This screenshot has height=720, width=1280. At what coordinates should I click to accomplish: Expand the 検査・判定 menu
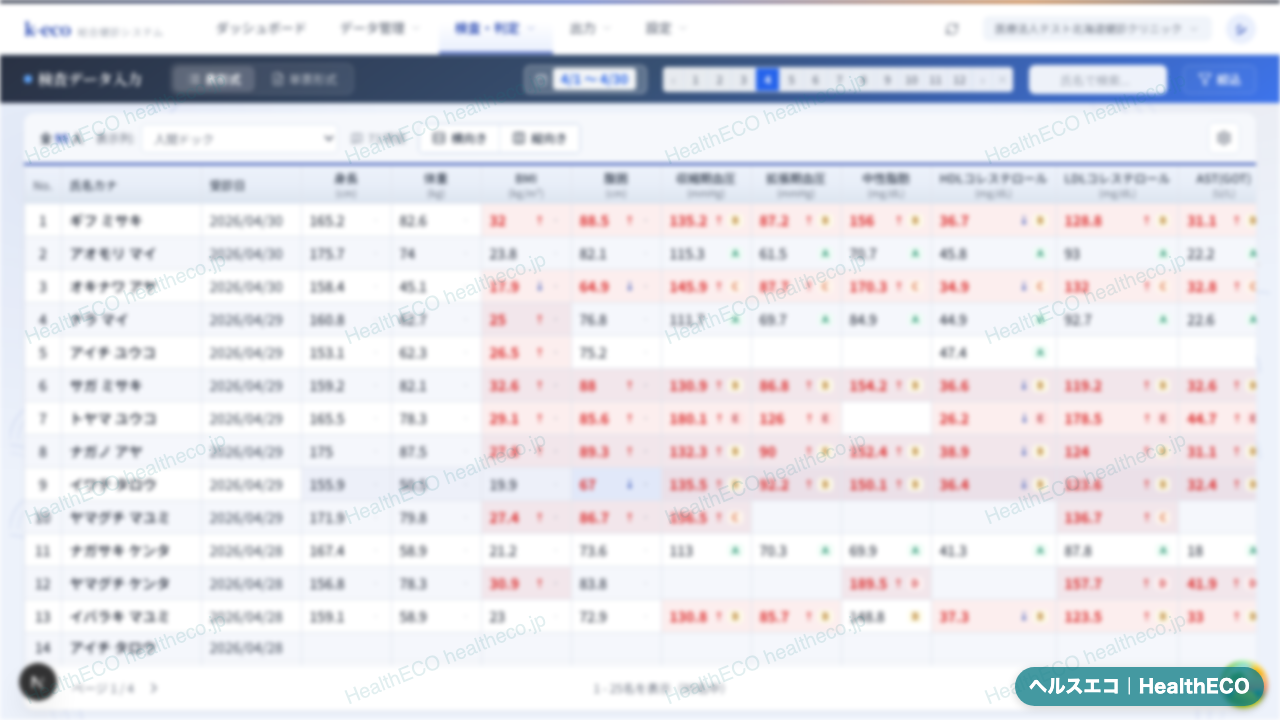(495, 29)
